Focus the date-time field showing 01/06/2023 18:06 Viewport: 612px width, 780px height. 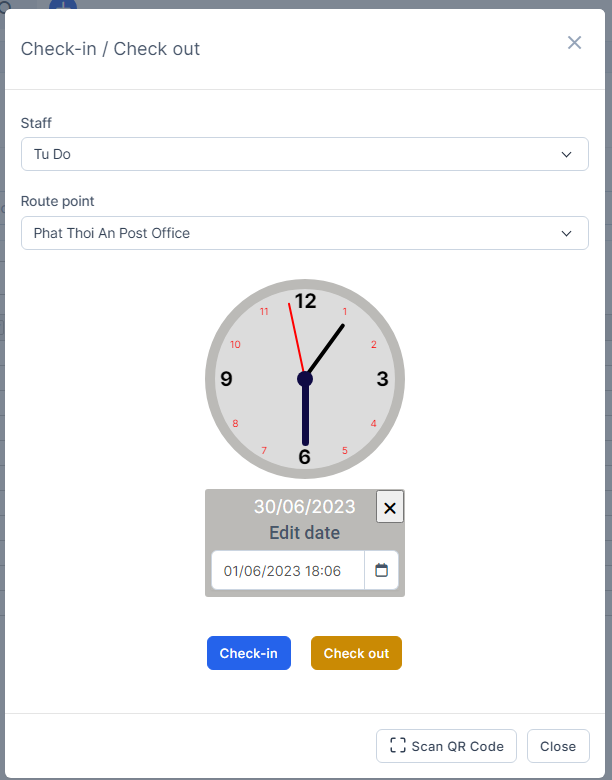click(287, 571)
